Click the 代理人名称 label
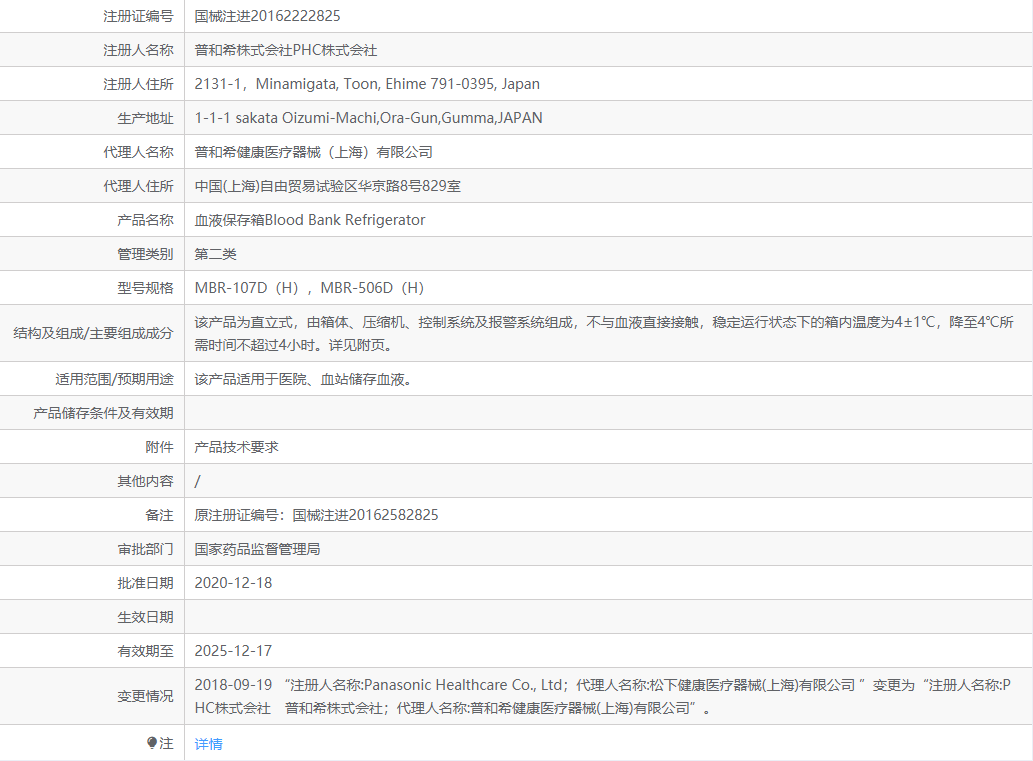Viewport: 1033px width, 761px height. click(138, 152)
